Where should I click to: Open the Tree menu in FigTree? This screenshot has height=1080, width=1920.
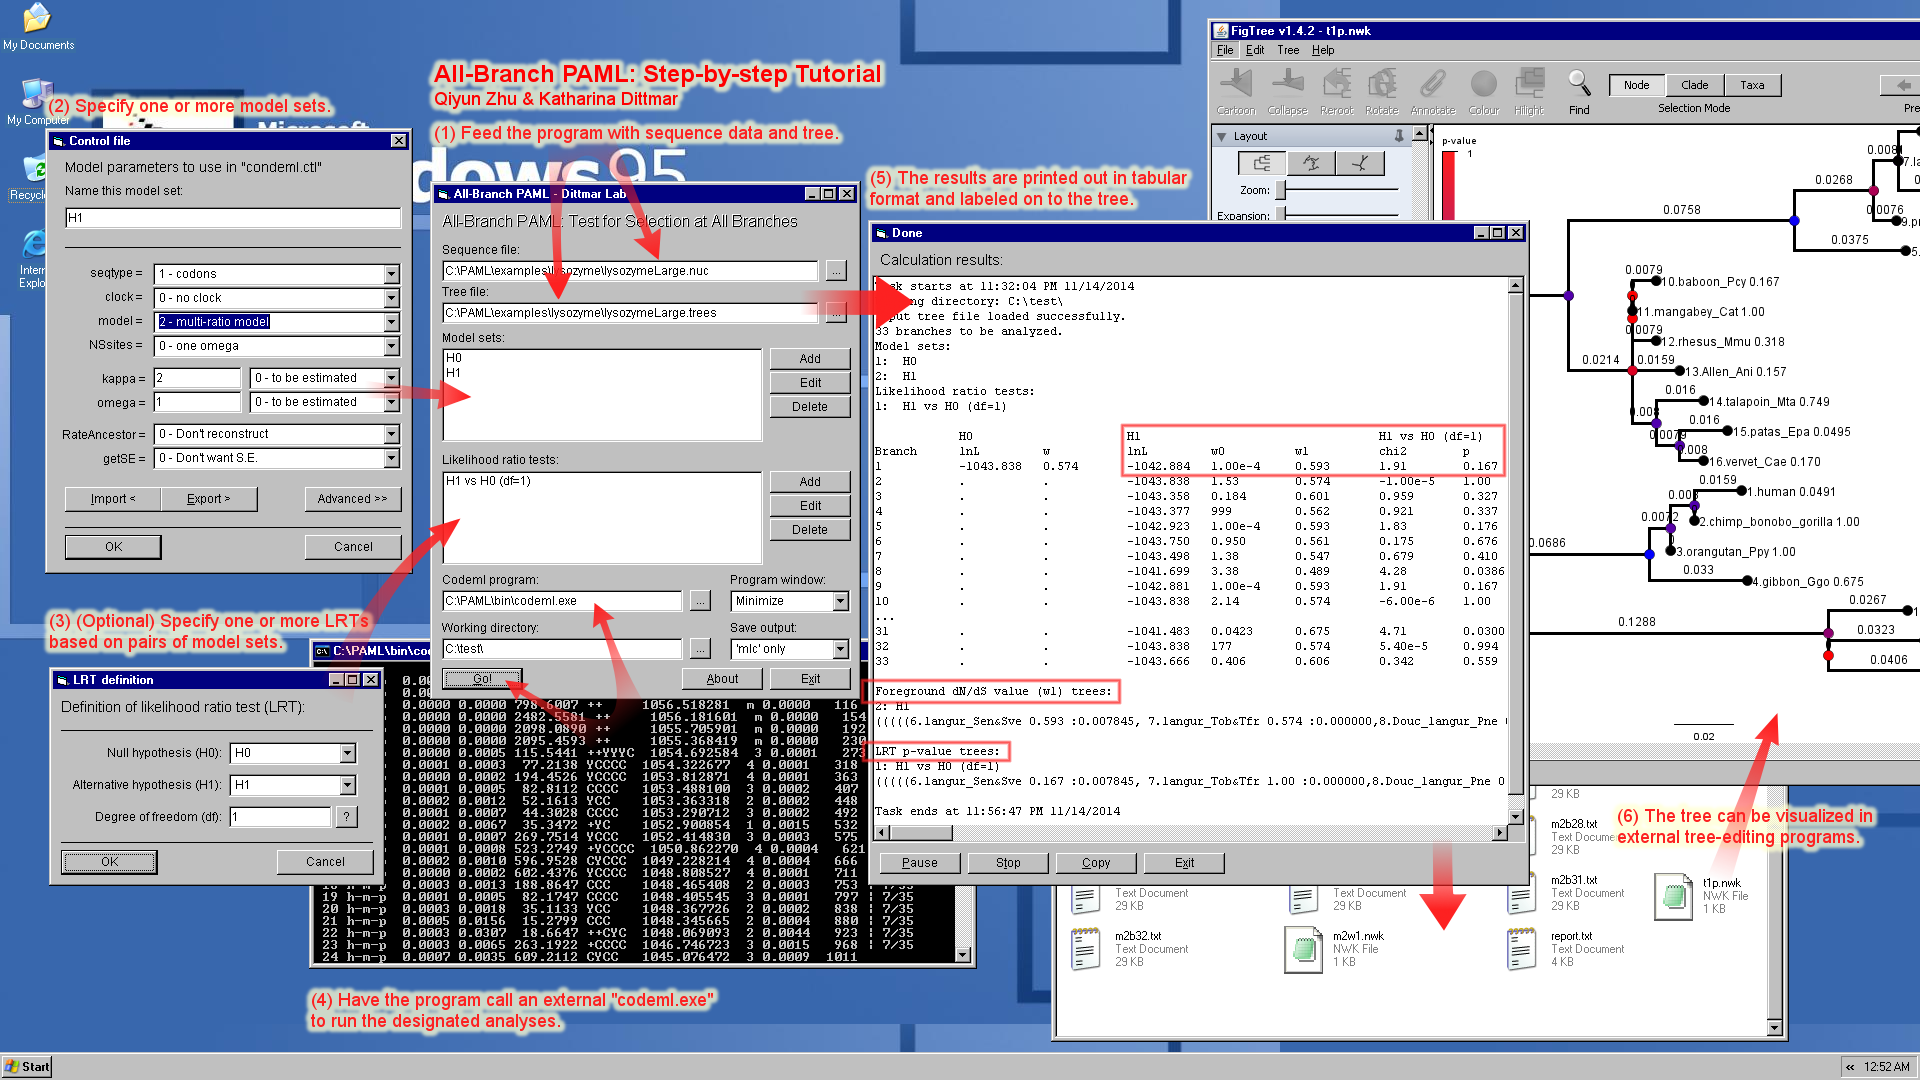[1288, 50]
